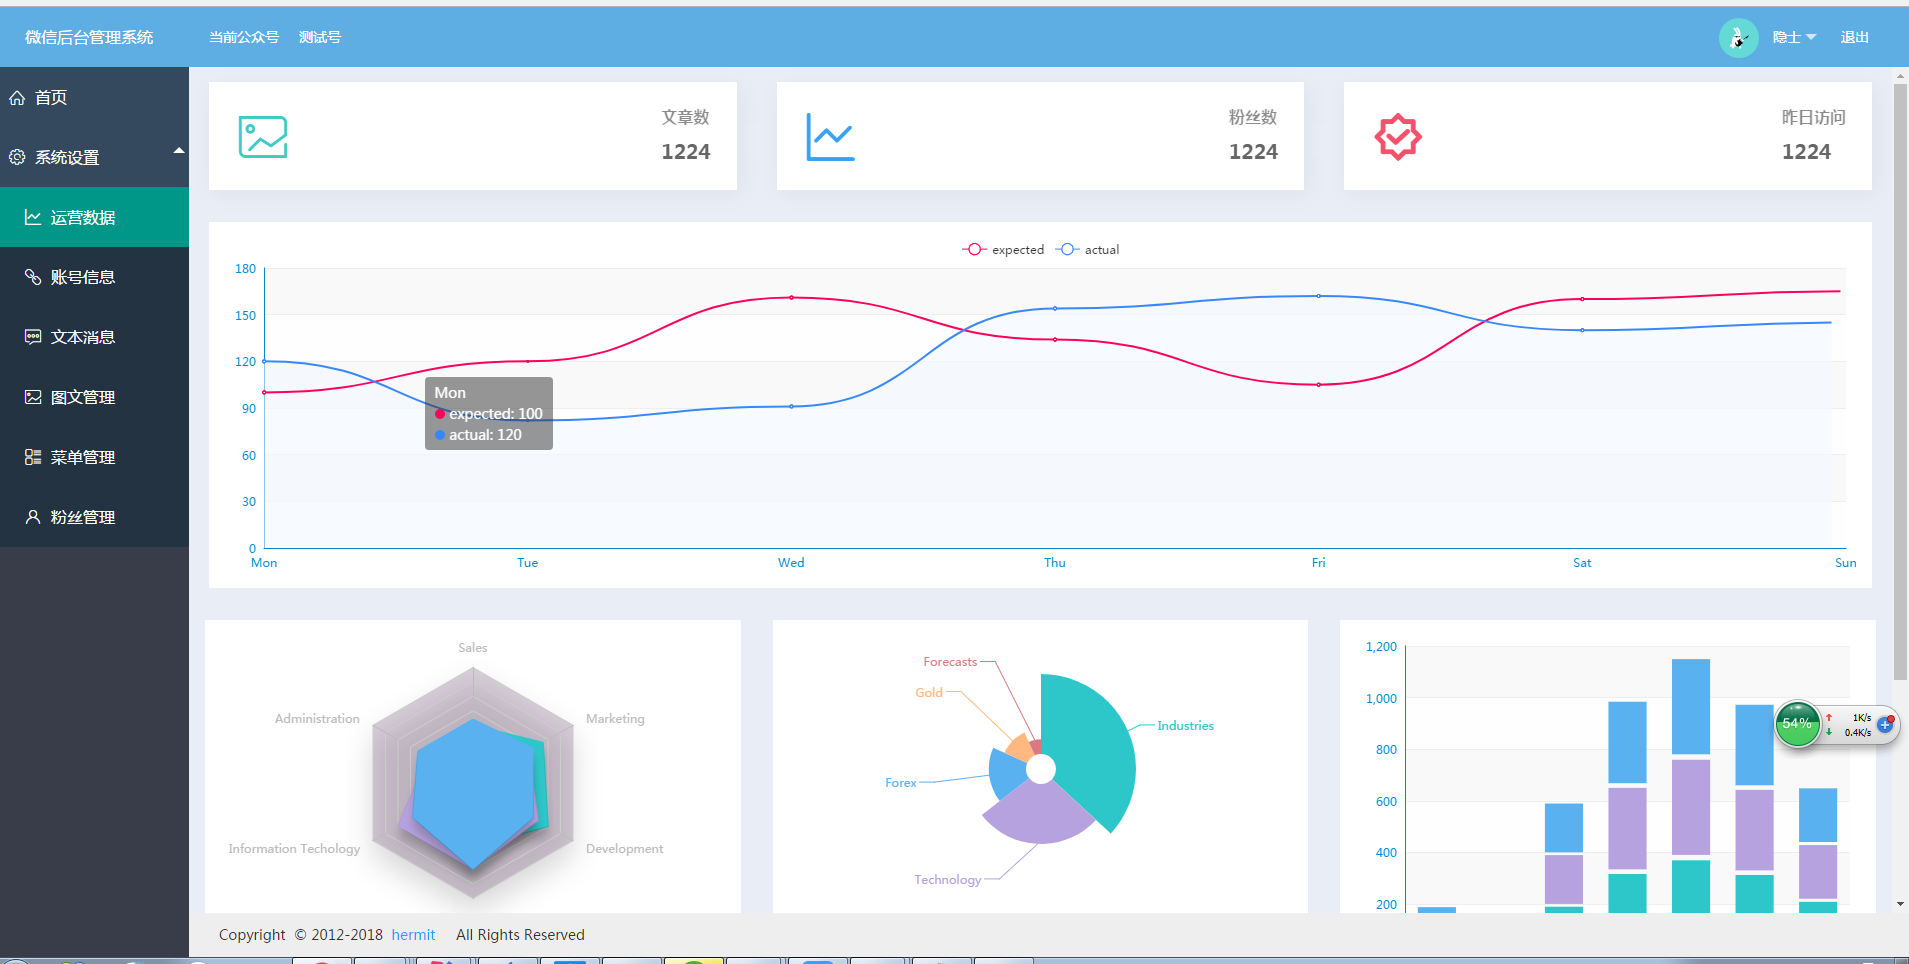Click the user avatar in the header
The width and height of the screenshot is (1909, 964).
coord(1738,38)
